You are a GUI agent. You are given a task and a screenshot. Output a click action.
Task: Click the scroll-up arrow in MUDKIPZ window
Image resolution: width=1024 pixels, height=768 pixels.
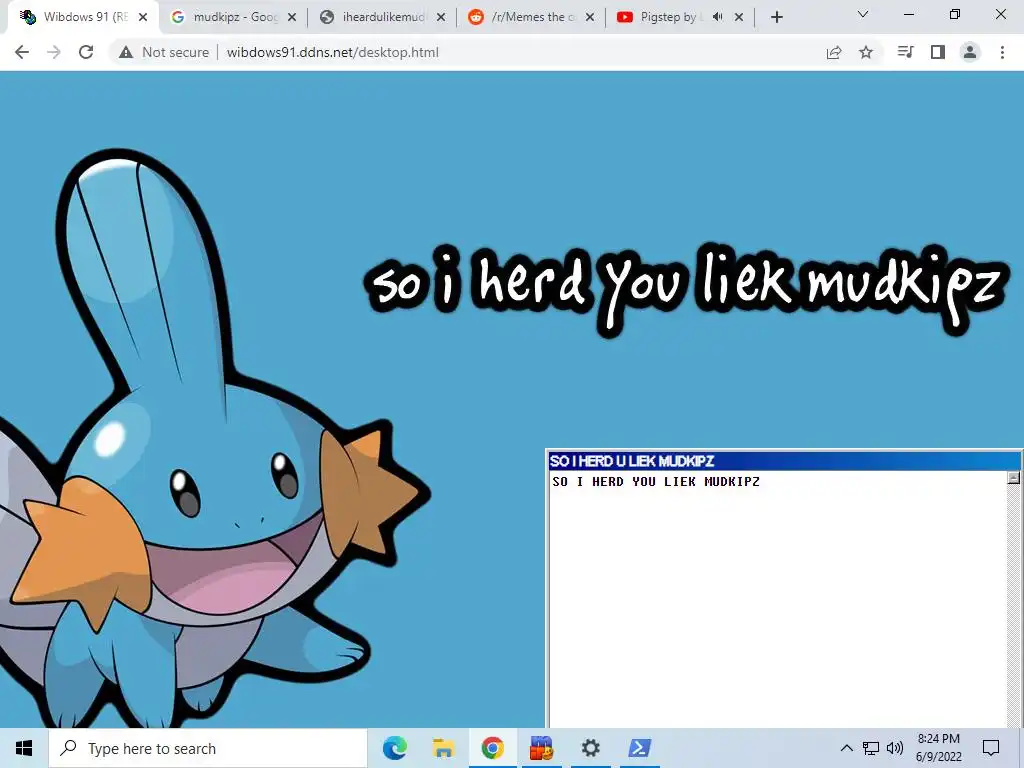[x=1014, y=478]
